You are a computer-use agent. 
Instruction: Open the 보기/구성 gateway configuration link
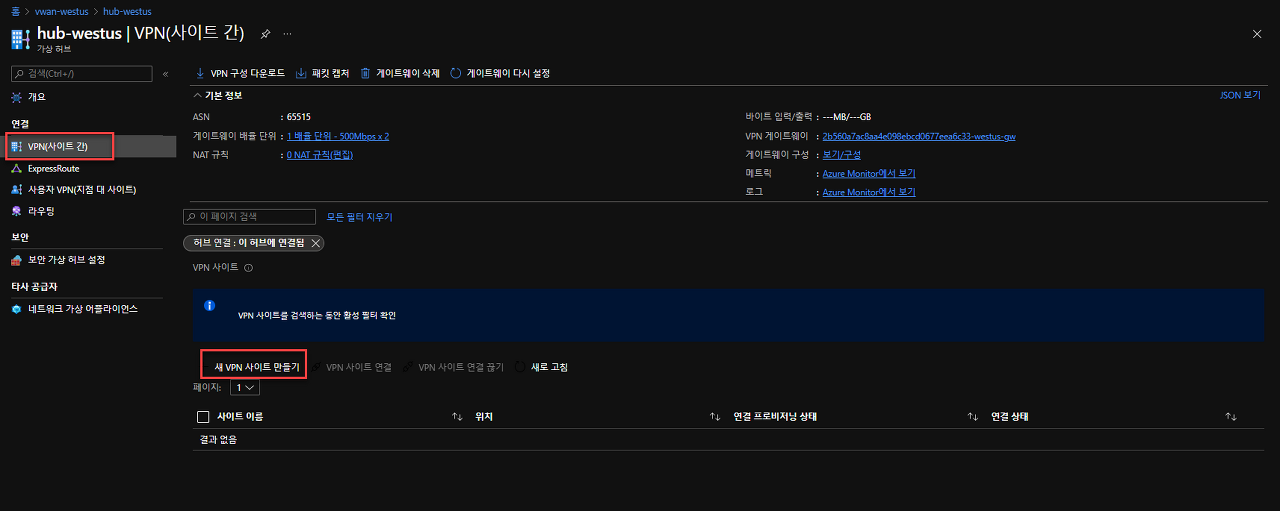click(x=841, y=155)
